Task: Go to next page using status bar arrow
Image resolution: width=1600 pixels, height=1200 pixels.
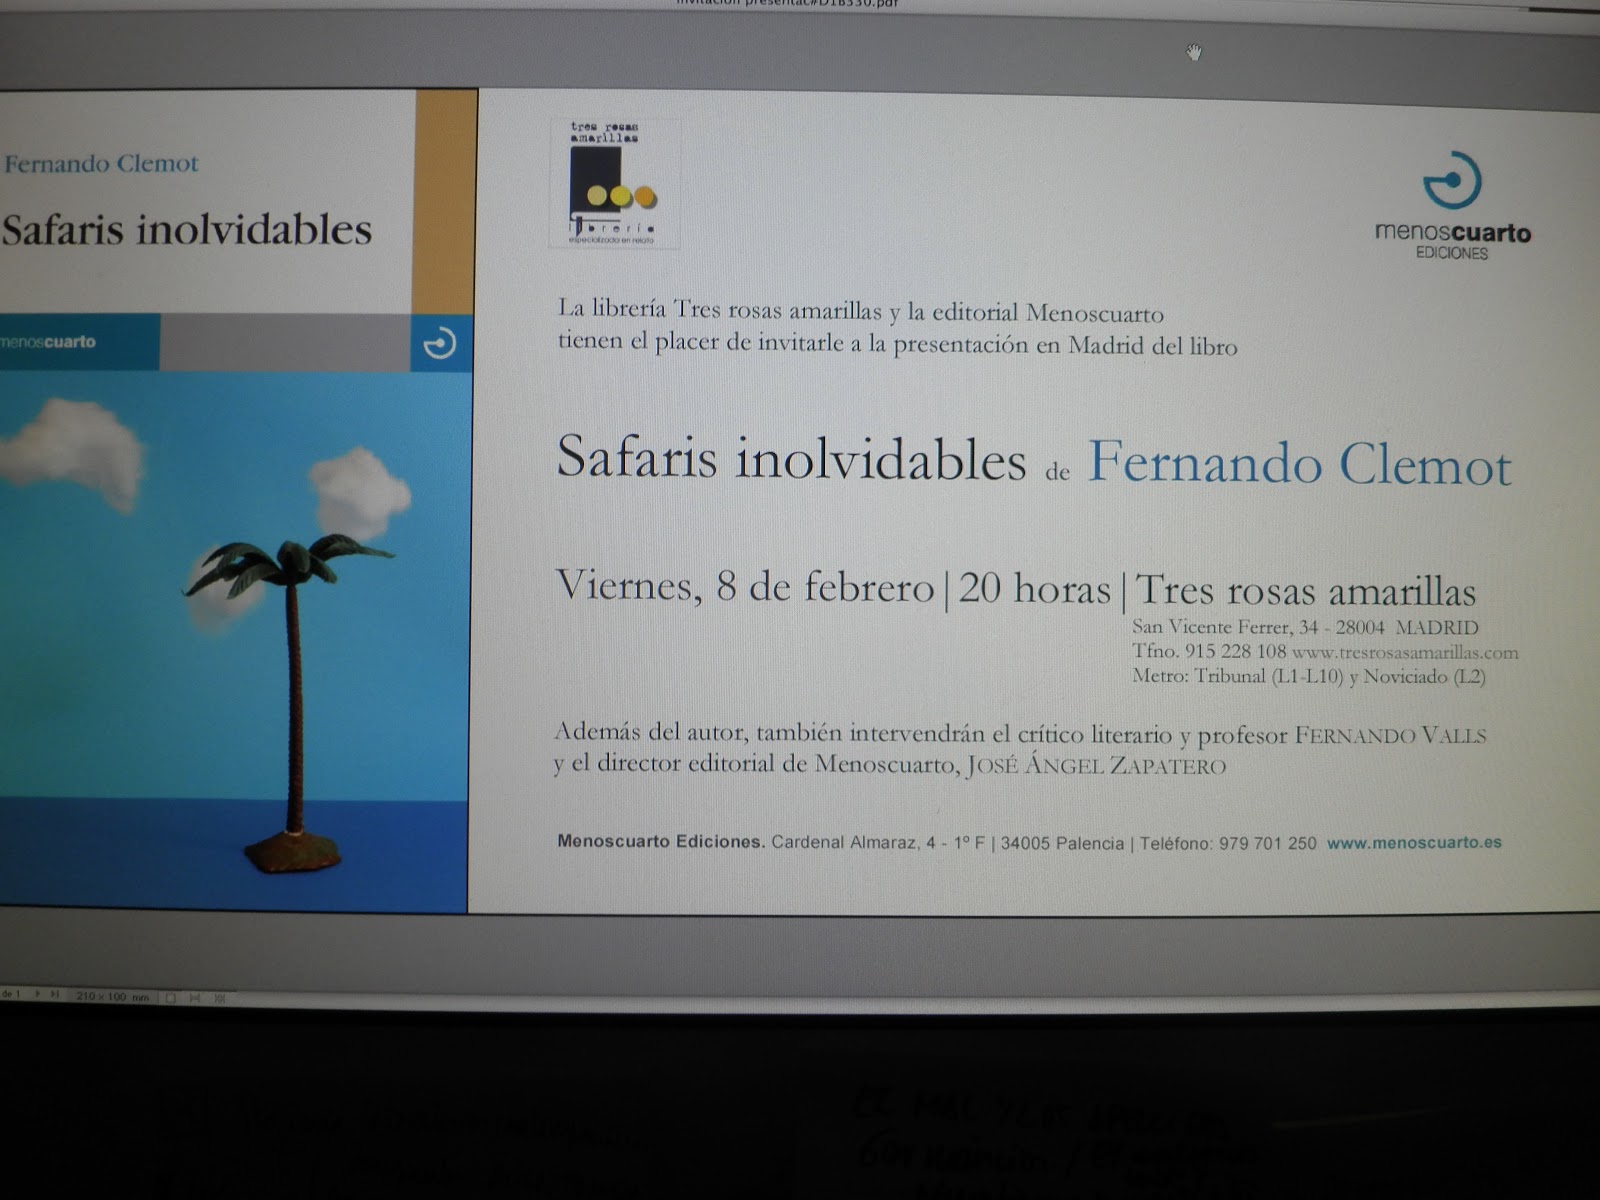Action: [x=38, y=994]
